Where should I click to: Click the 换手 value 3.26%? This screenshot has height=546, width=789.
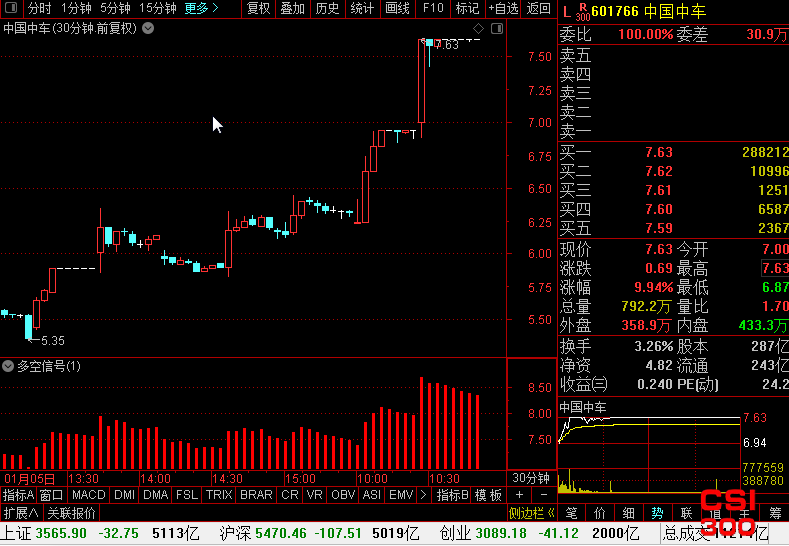tap(653, 346)
